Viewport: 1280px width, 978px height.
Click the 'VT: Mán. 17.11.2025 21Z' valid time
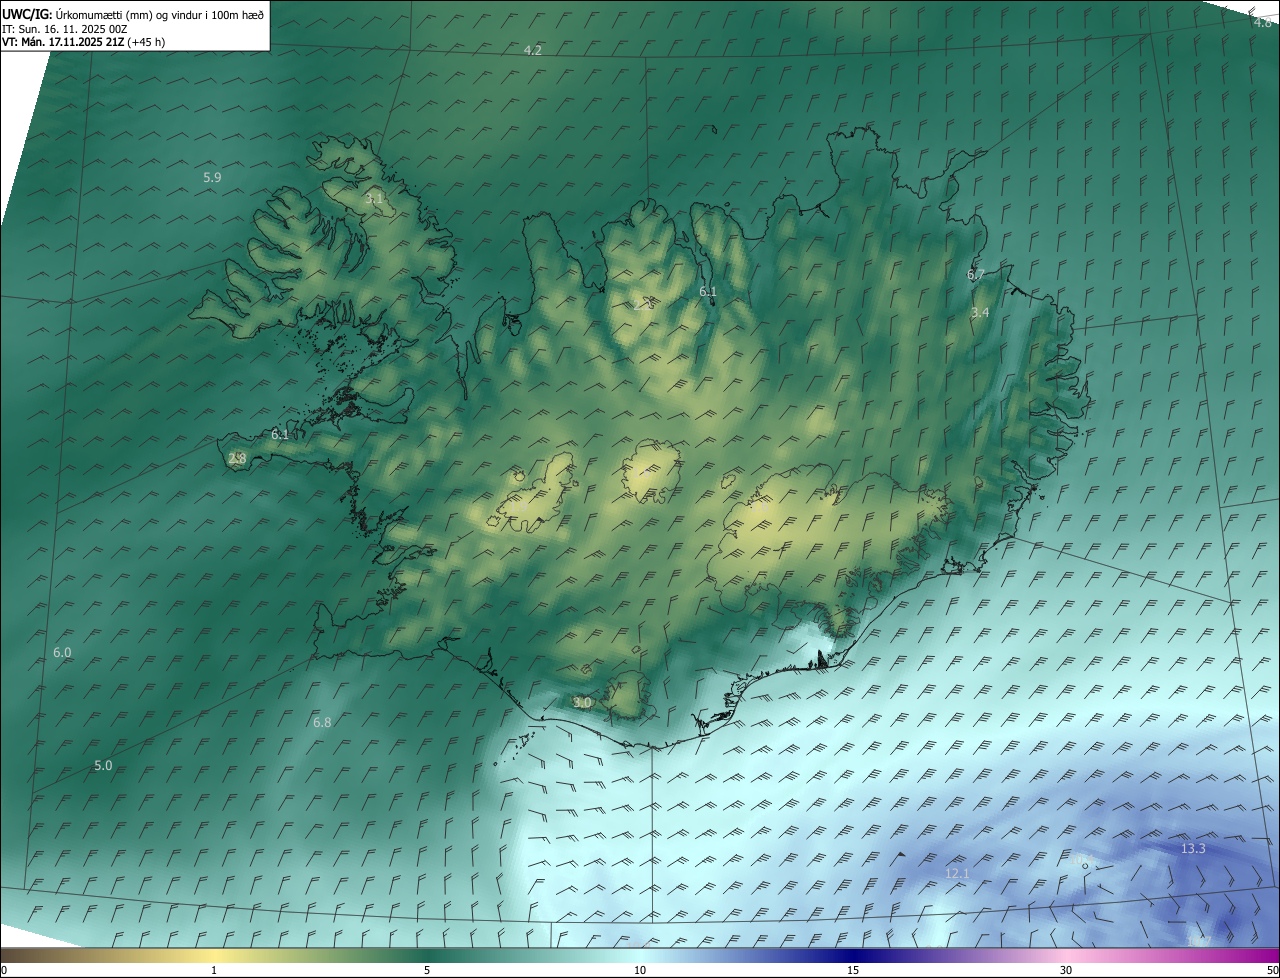[x=63, y=42]
